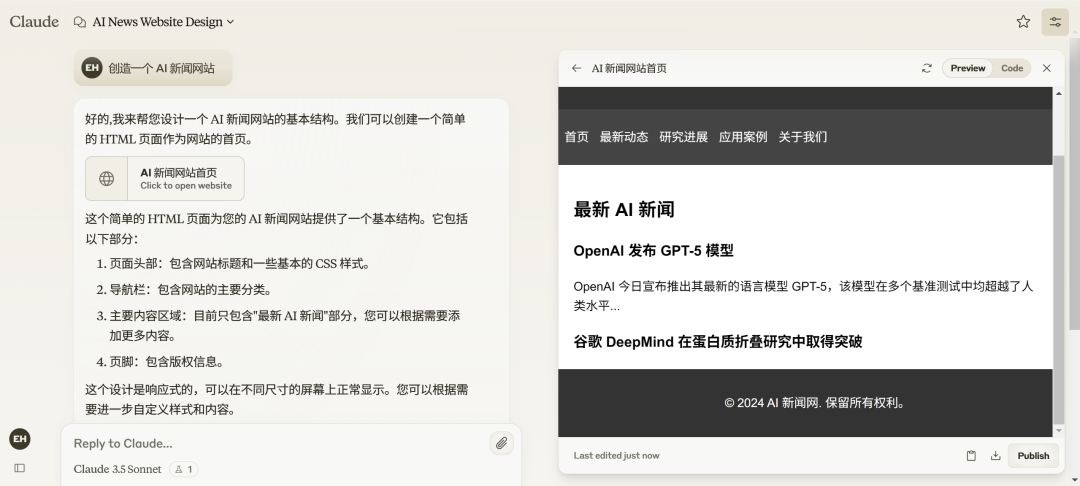Viewport: 1080px width, 486px height.
Task: Click the OpenAI 今日宣布 article summary paragraph
Action: (803, 296)
